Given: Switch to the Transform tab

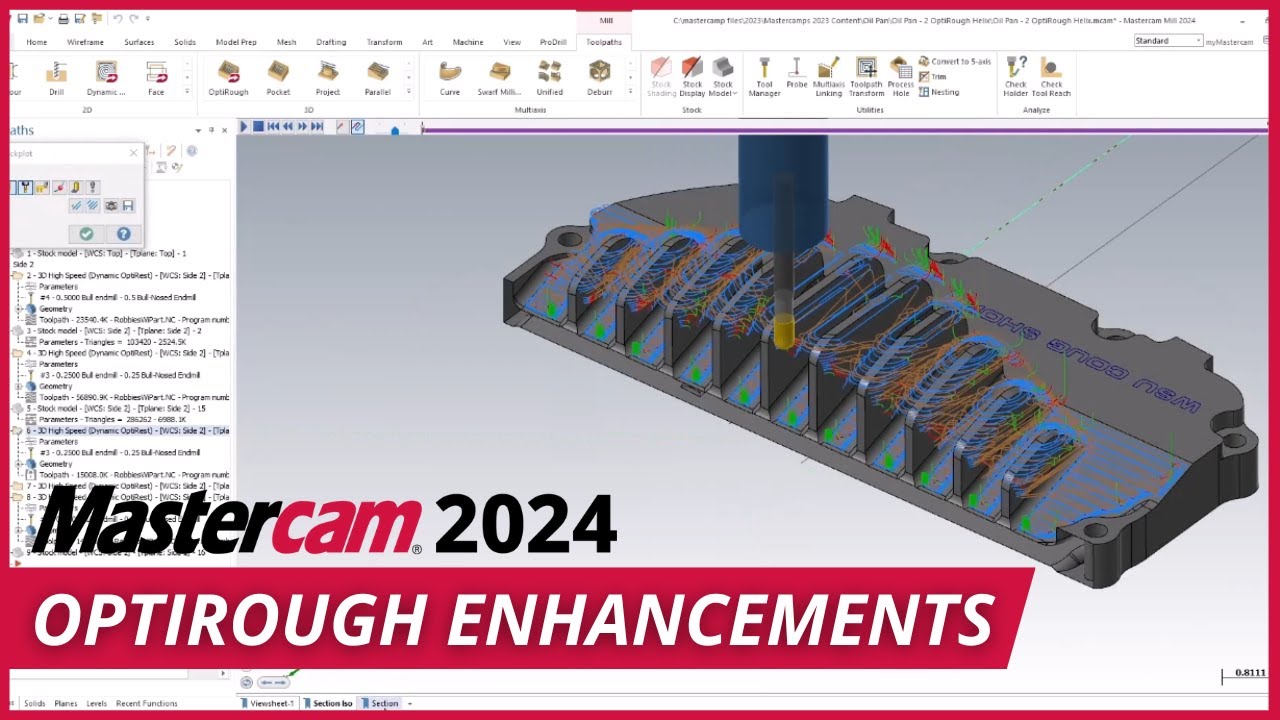Looking at the screenshot, I should coord(384,42).
